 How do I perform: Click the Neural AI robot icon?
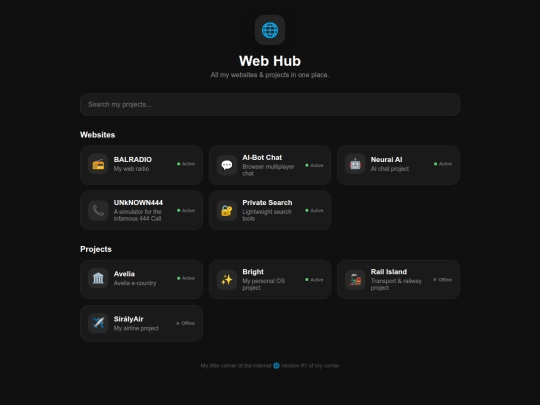(355, 164)
